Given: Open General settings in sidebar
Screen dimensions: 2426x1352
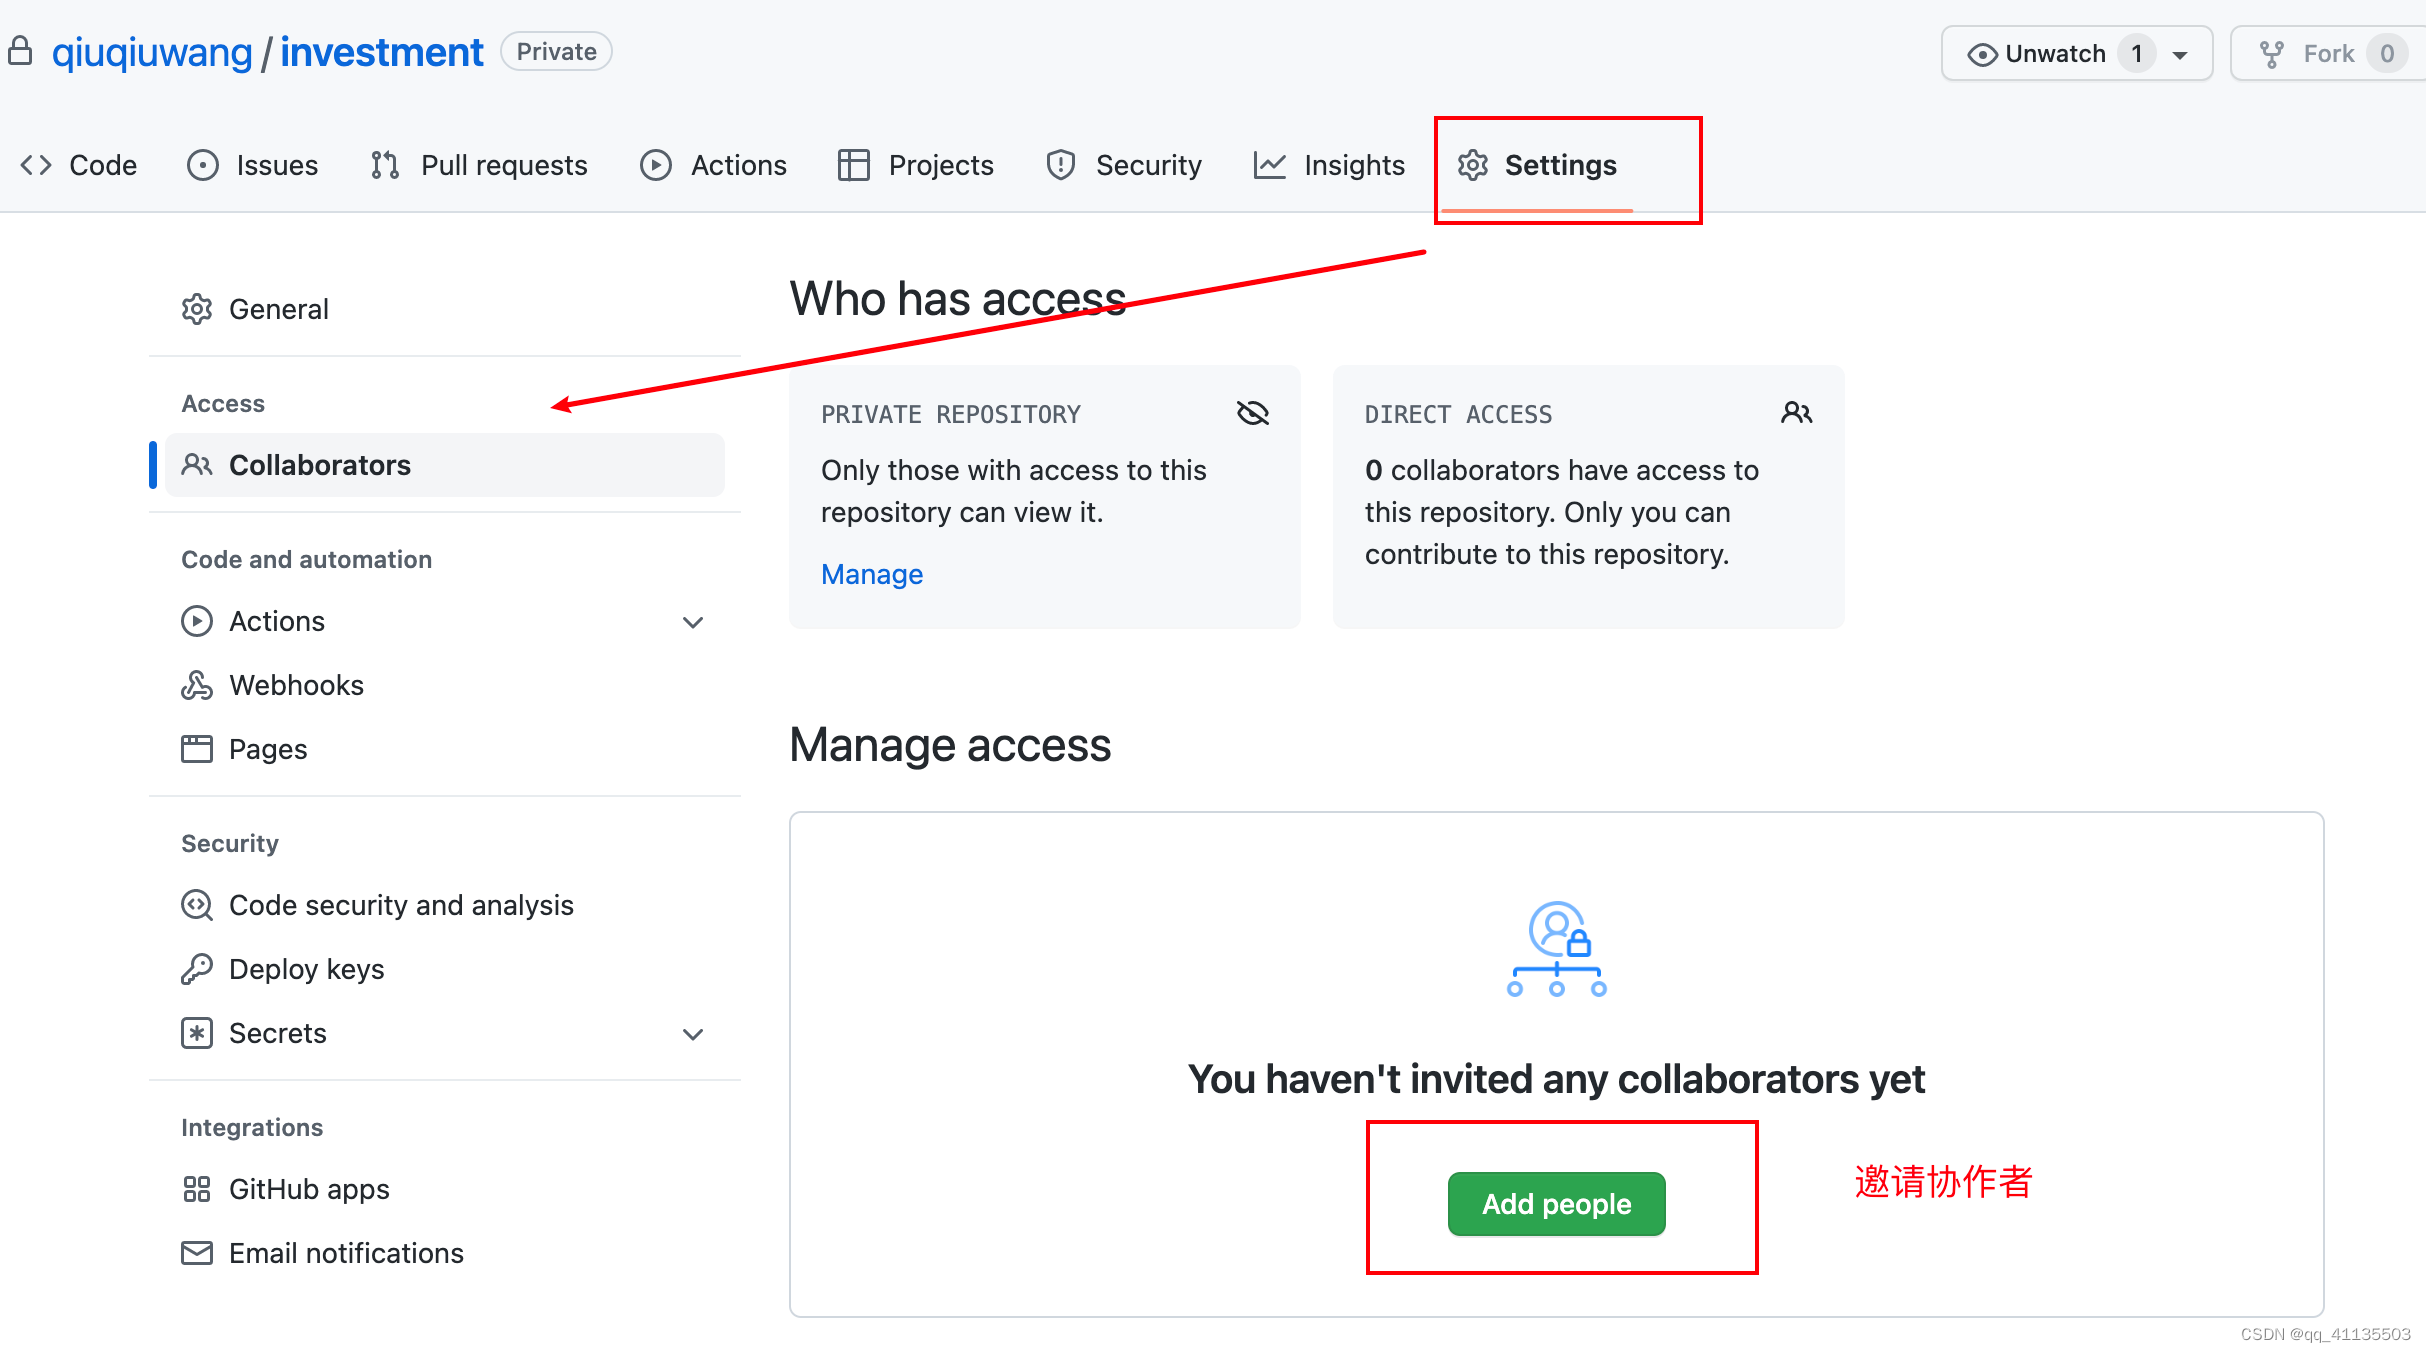Looking at the screenshot, I should coord(445,309).
